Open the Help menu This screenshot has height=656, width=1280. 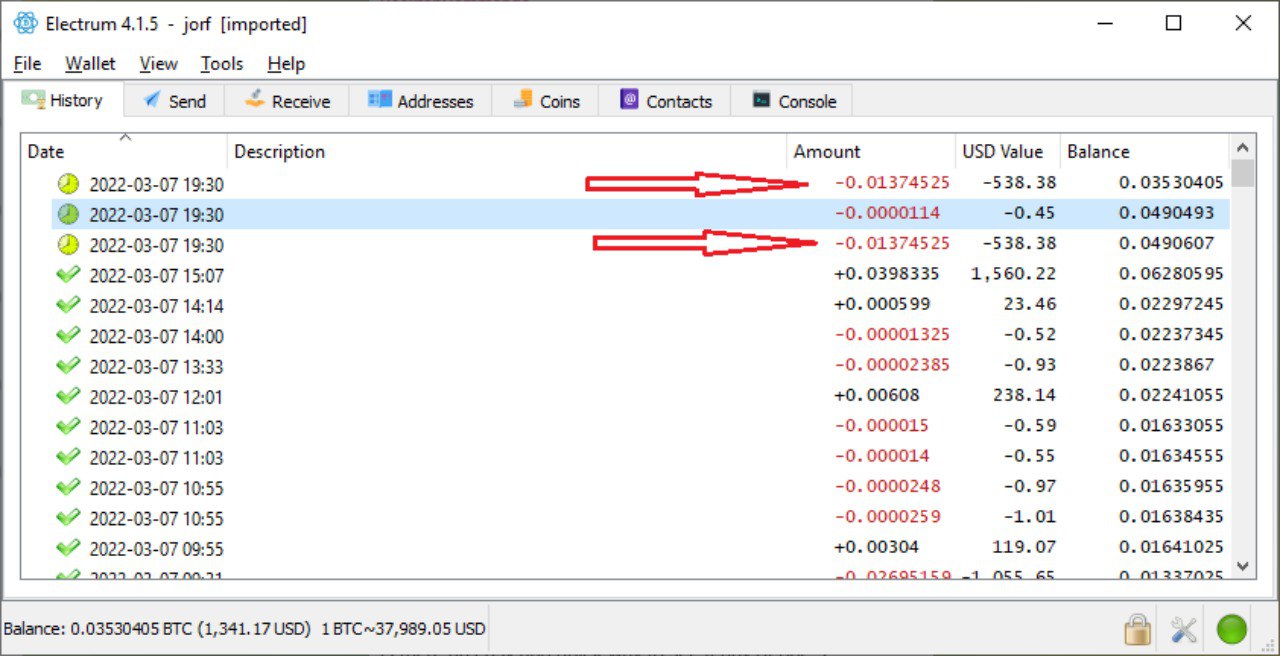pos(286,63)
